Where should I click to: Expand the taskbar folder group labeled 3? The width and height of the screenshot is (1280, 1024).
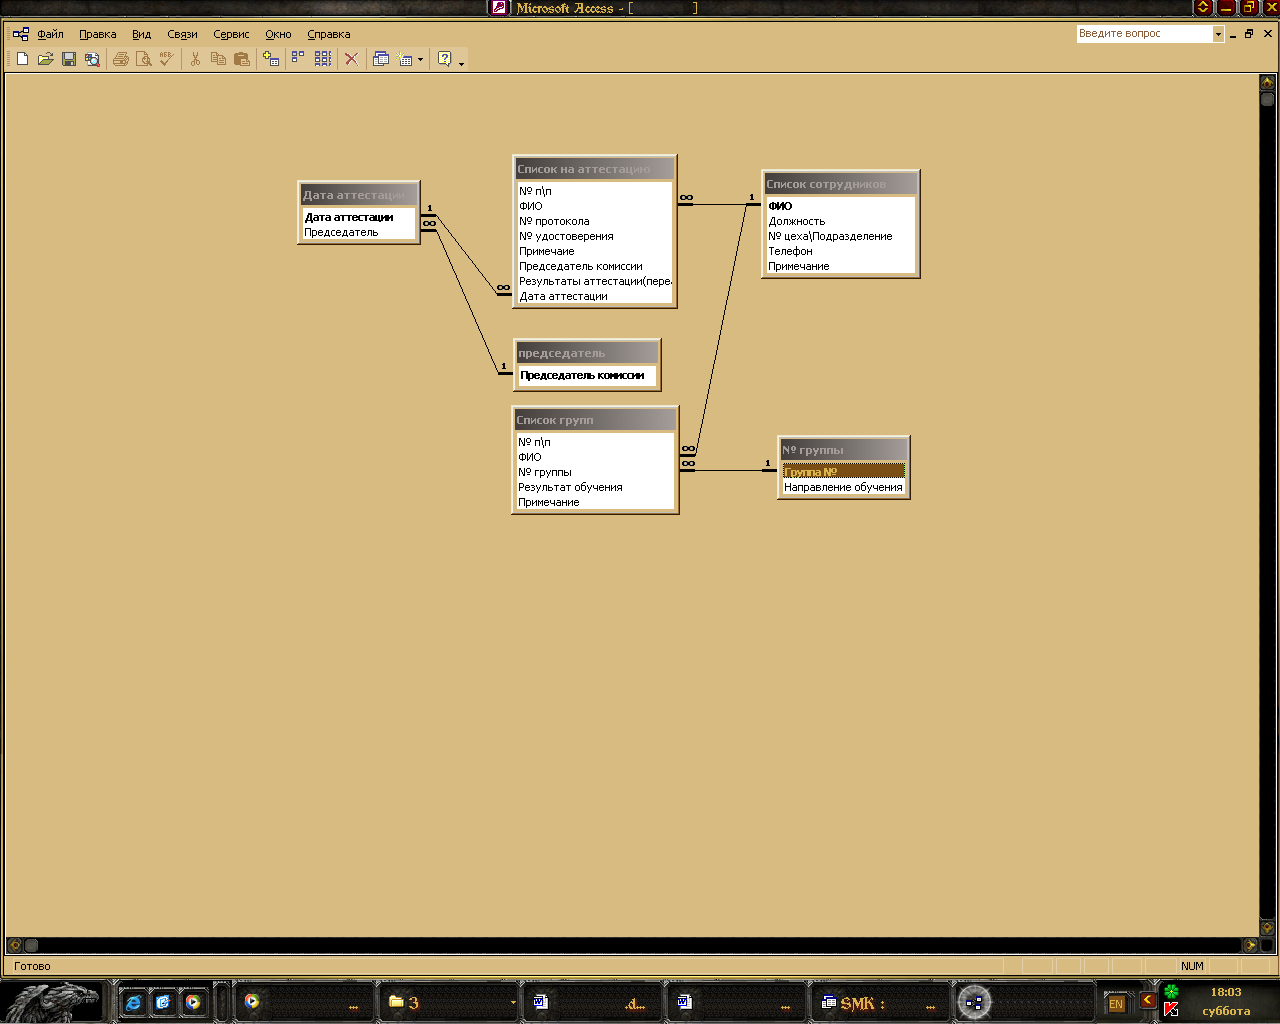point(513,1002)
